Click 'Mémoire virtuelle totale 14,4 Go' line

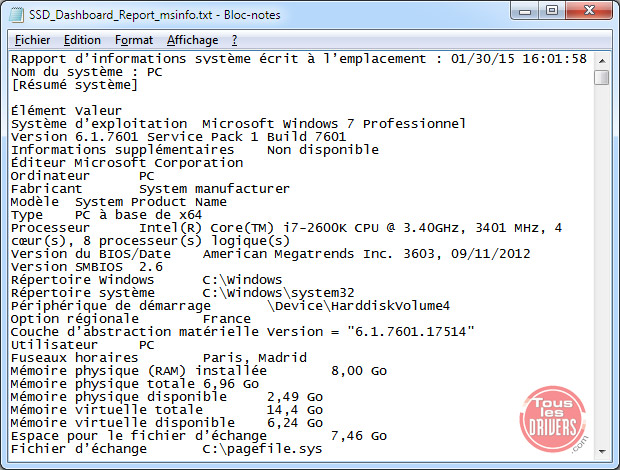(167, 410)
